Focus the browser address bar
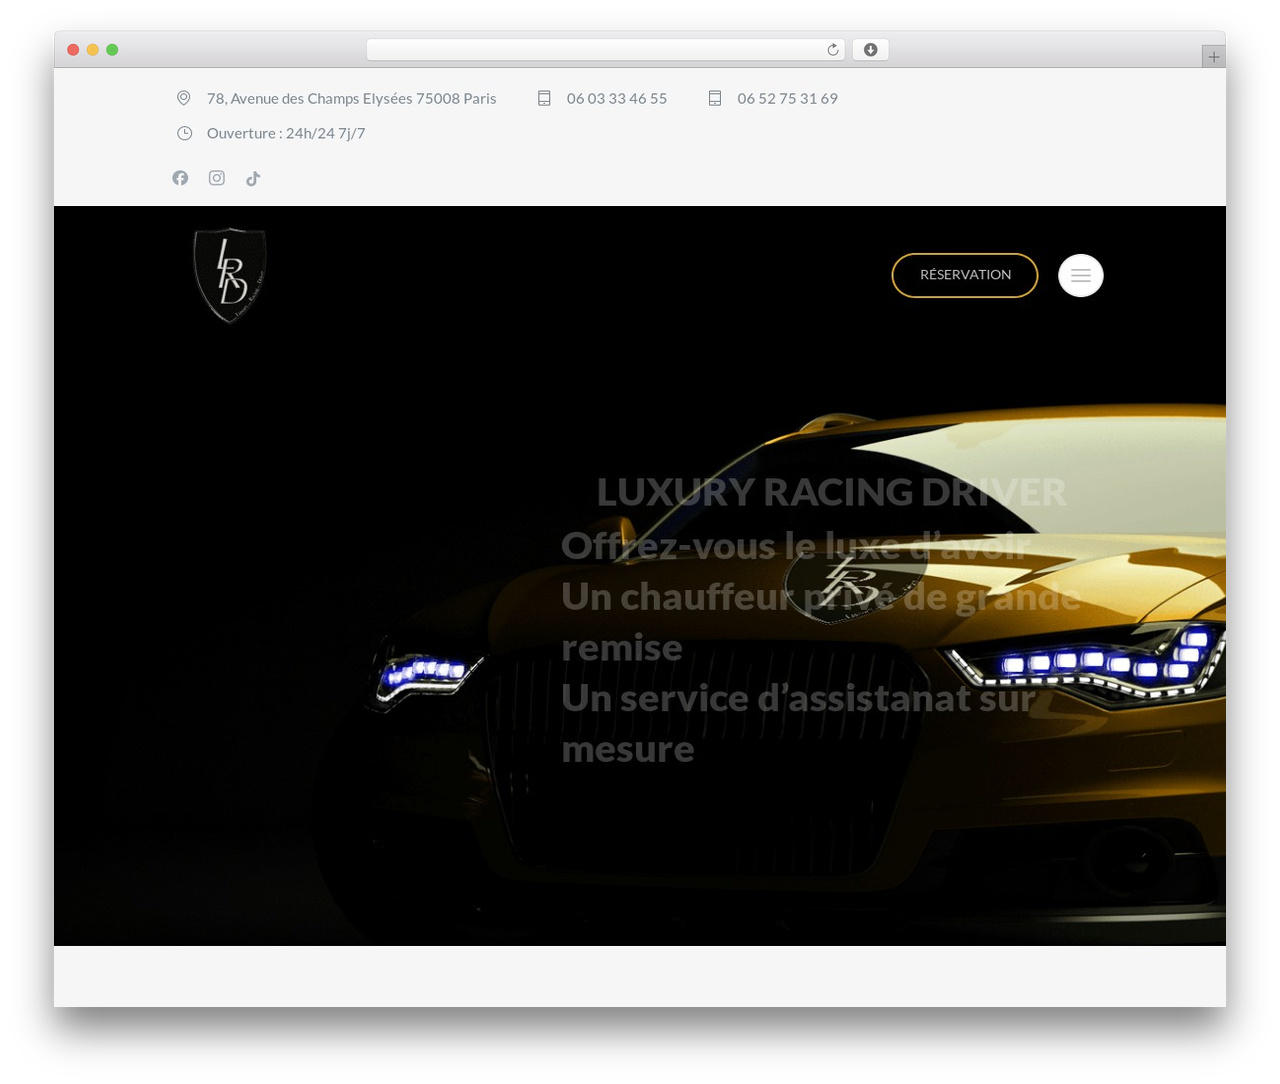 tap(606, 50)
